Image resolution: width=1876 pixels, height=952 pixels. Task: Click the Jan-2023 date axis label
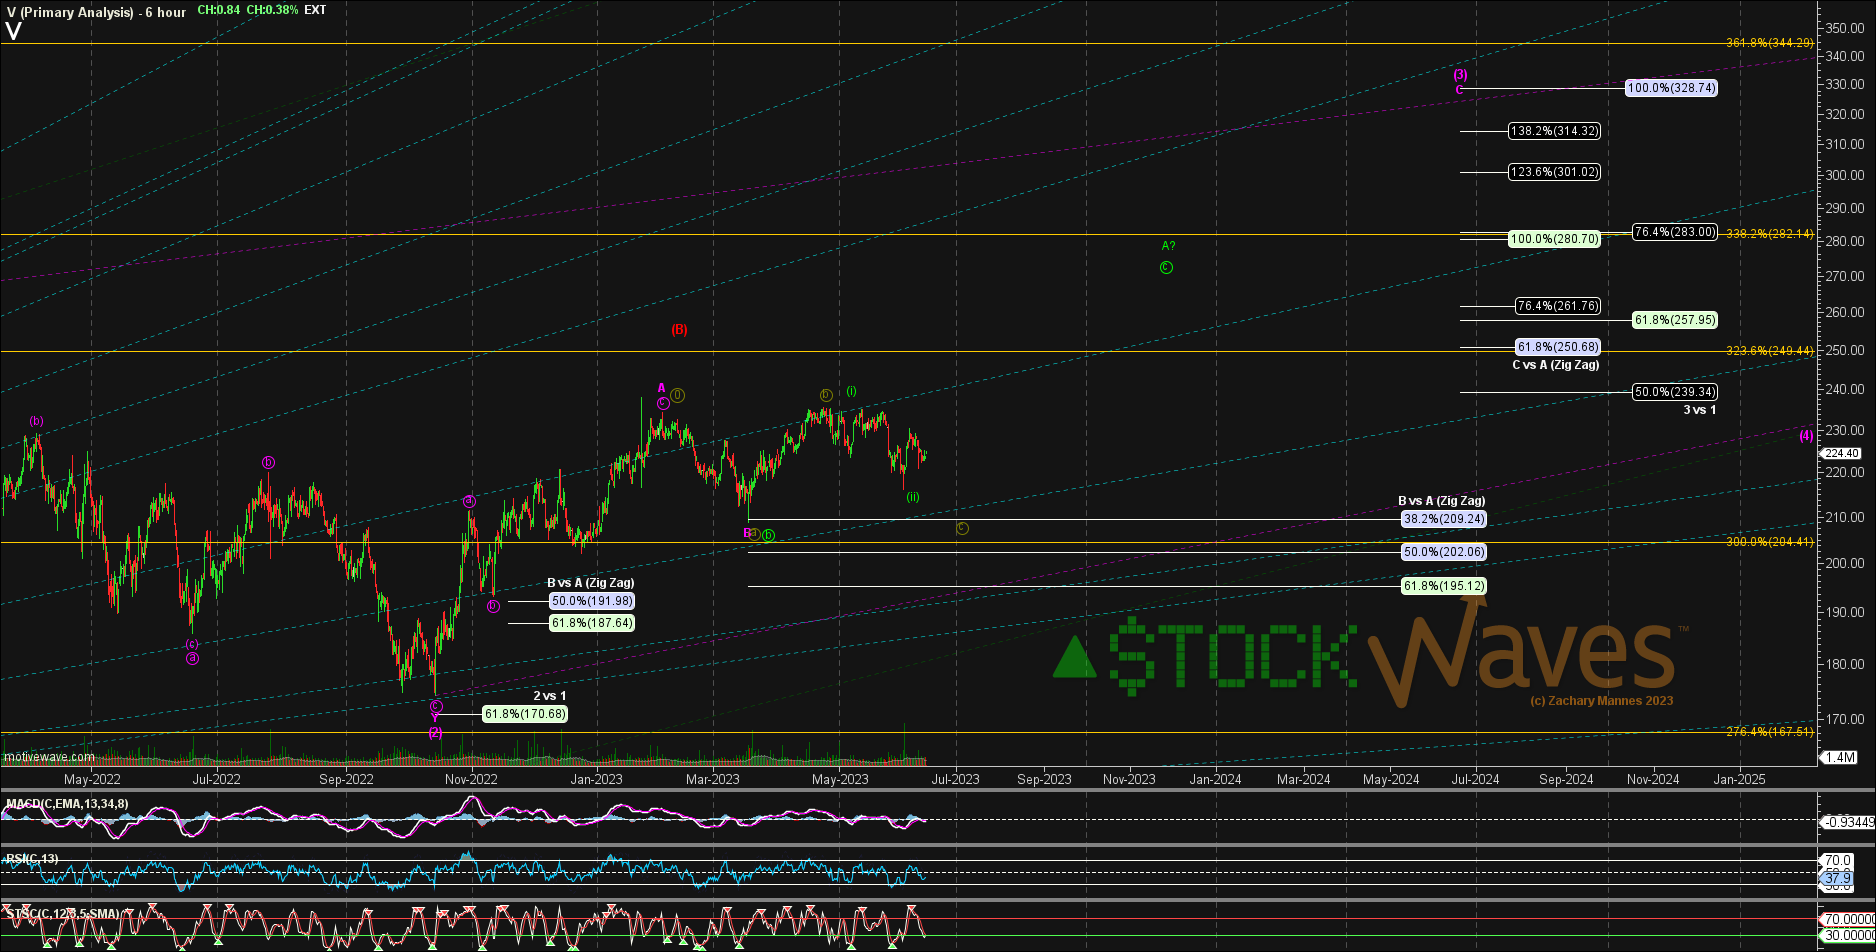(x=595, y=779)
